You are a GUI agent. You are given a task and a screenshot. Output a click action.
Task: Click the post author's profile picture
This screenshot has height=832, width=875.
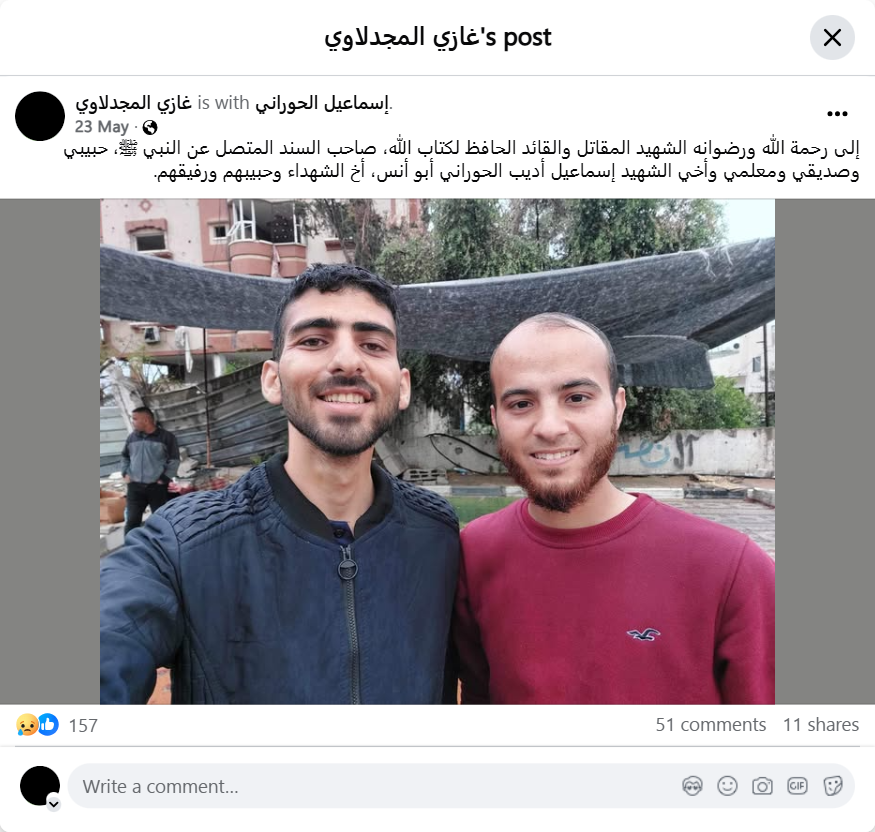[x=40, y=116]
